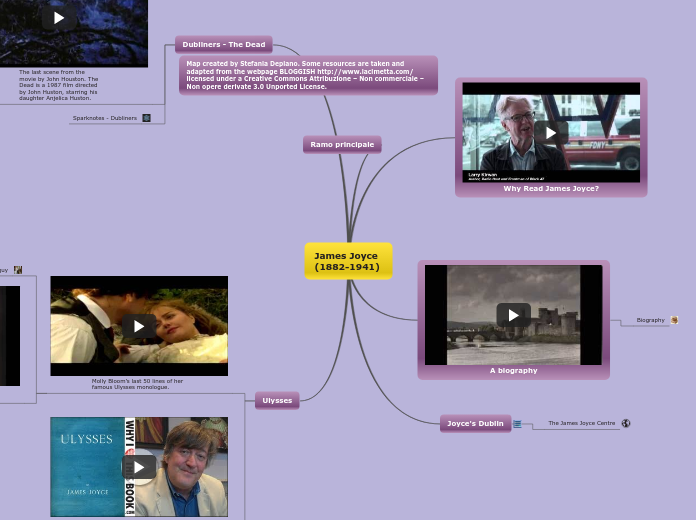Select the Ramo principale node
The image size is (696, 520).
pos(342,144)
